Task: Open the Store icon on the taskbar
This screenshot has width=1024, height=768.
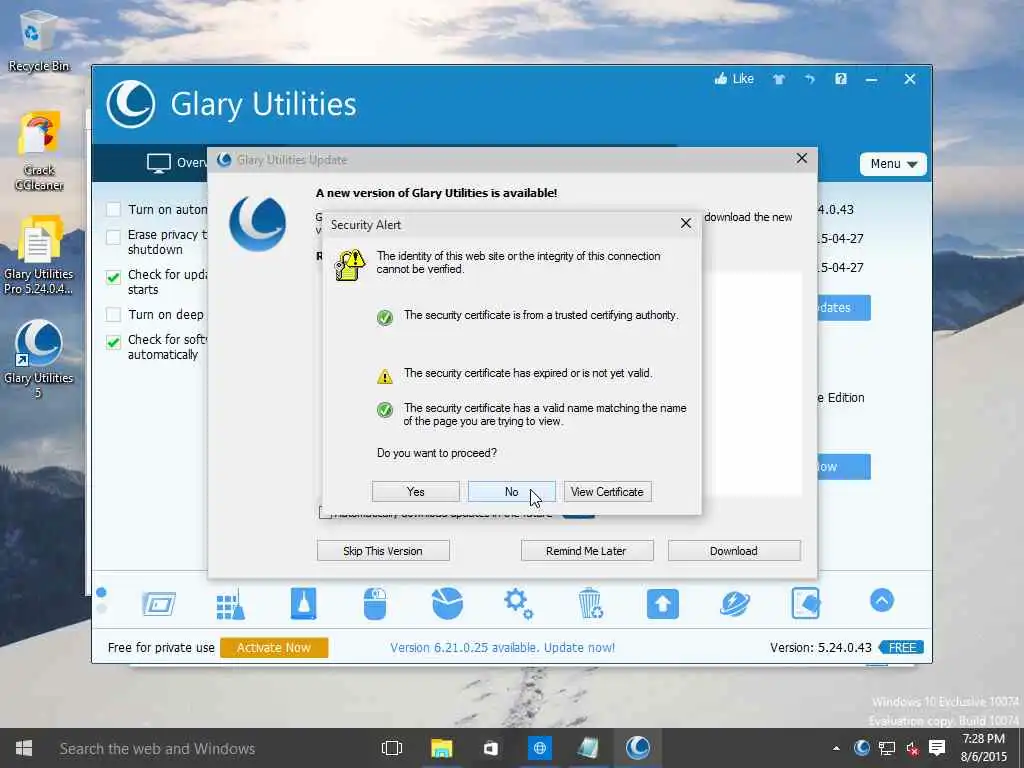Action: click(490, 748)
